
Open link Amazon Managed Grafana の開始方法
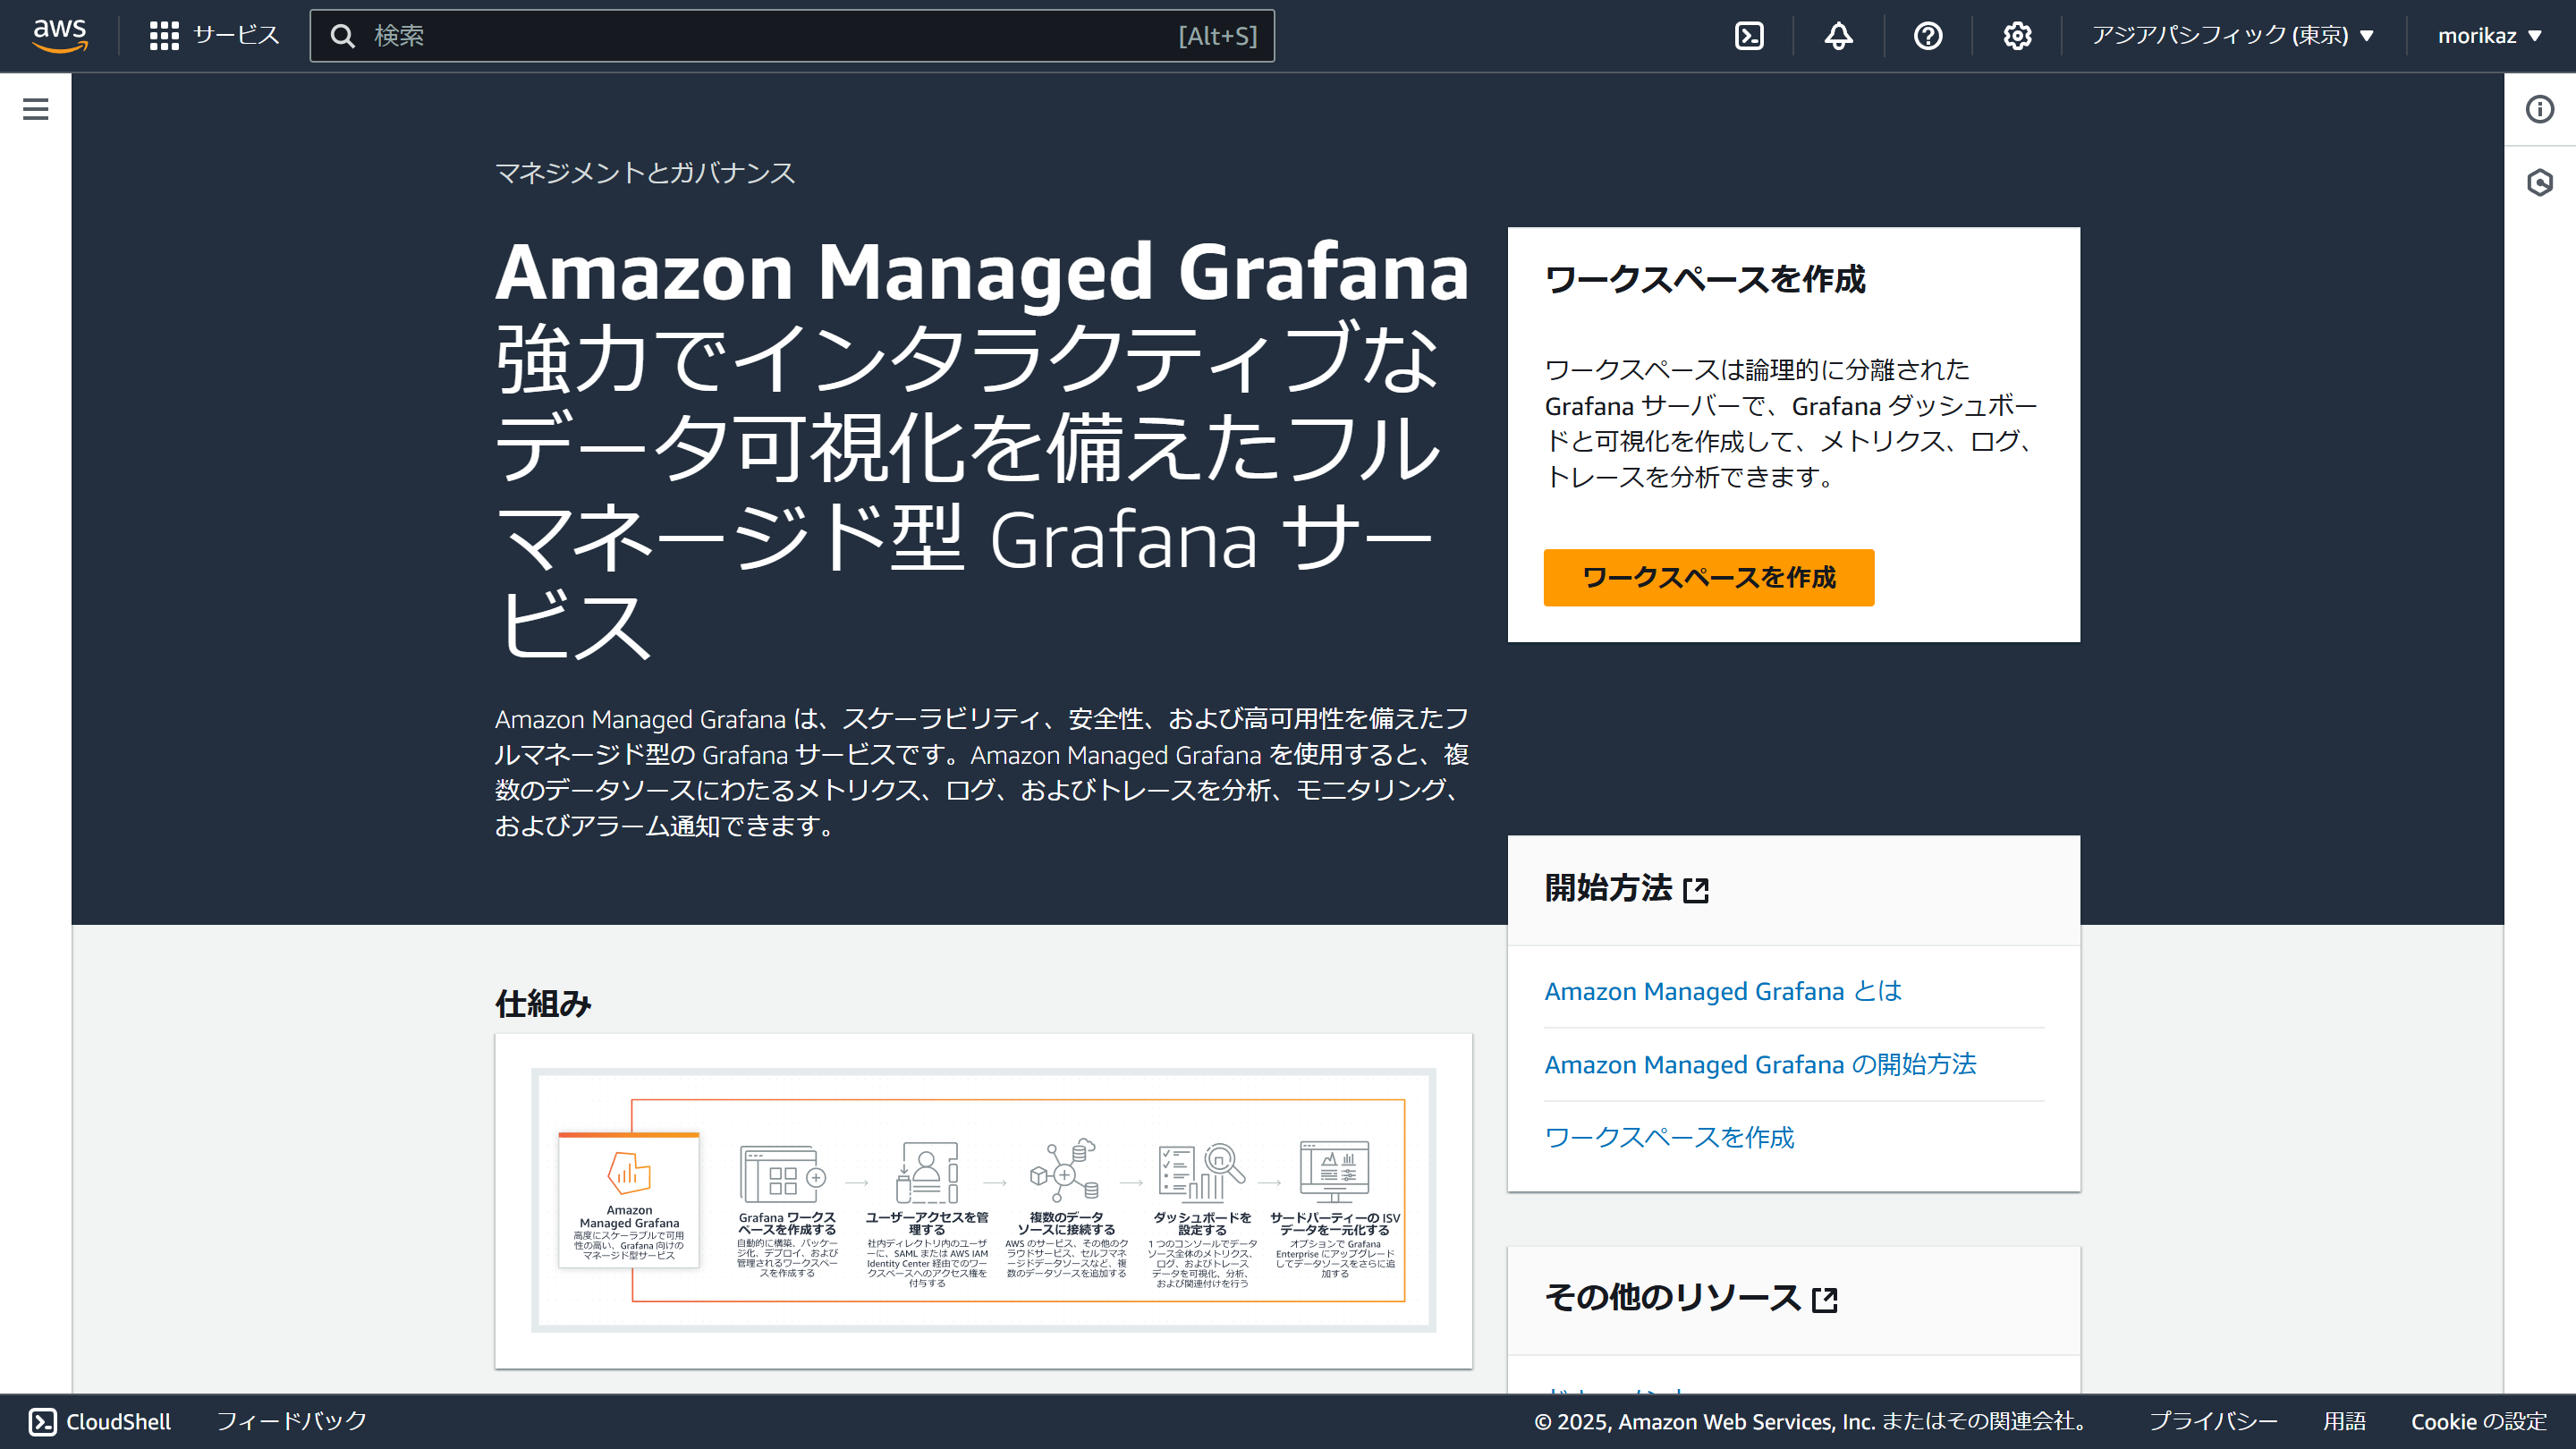click(1760, 1064)
